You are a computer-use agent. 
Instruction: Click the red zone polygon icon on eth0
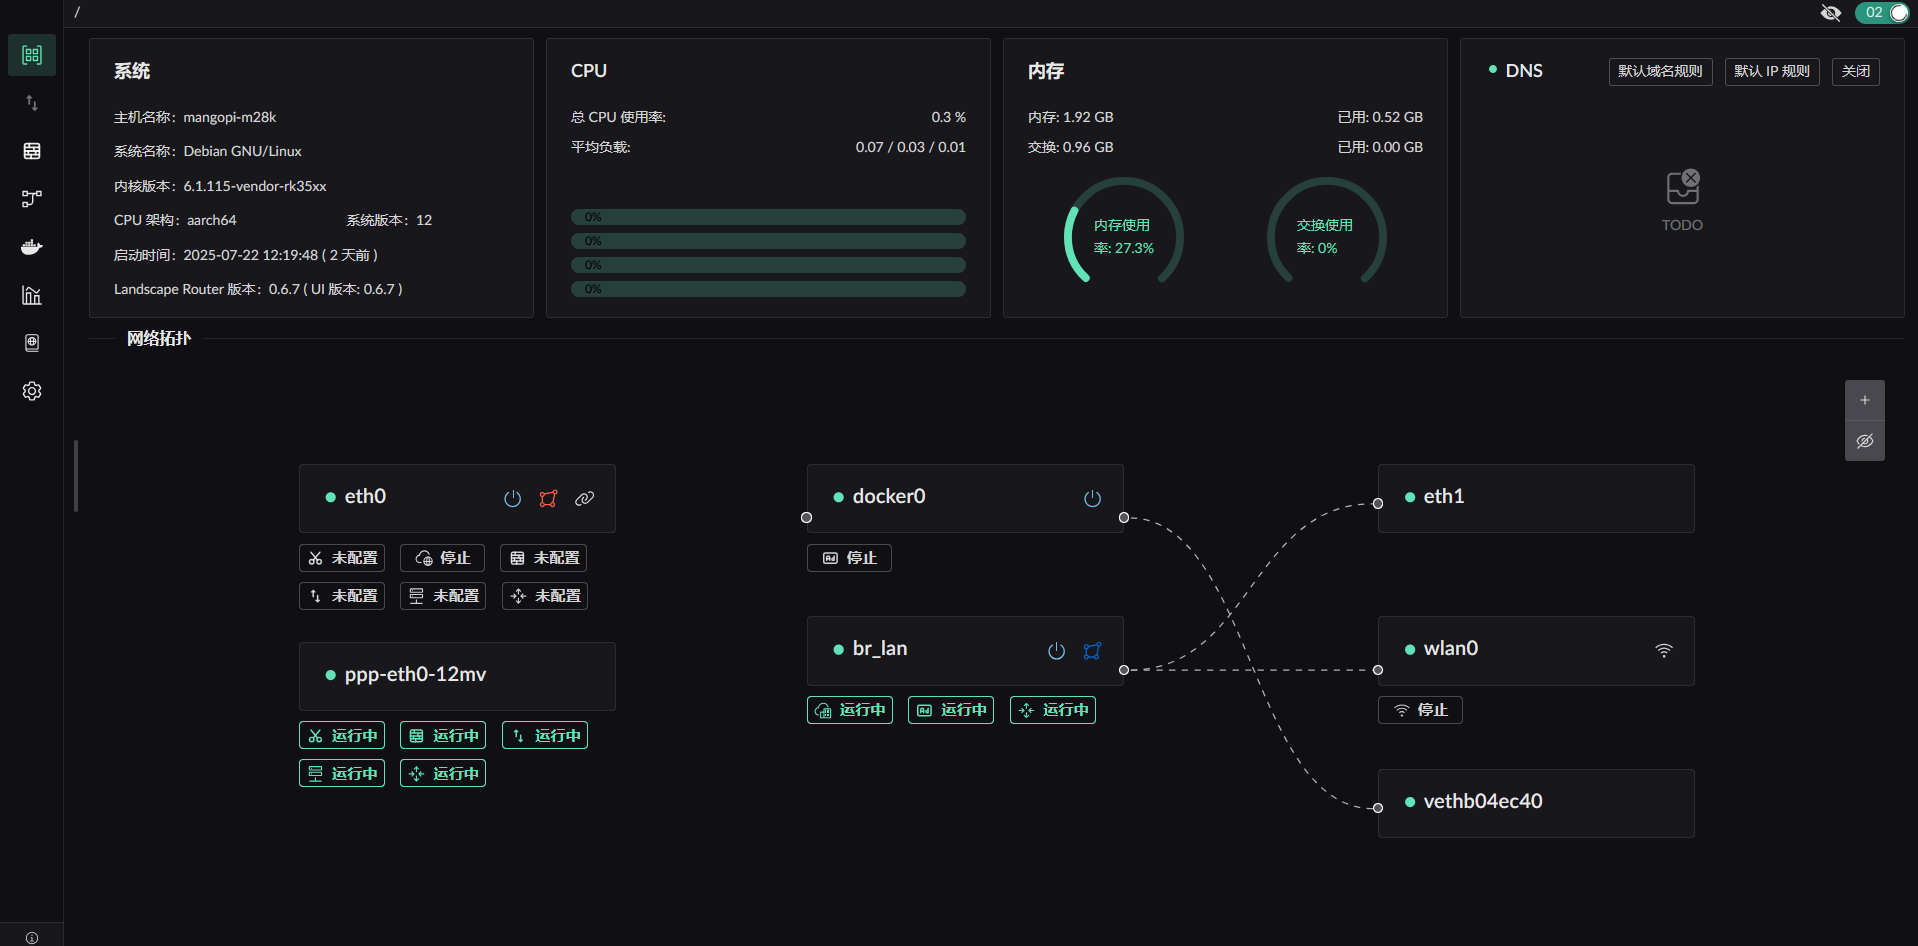548,498
